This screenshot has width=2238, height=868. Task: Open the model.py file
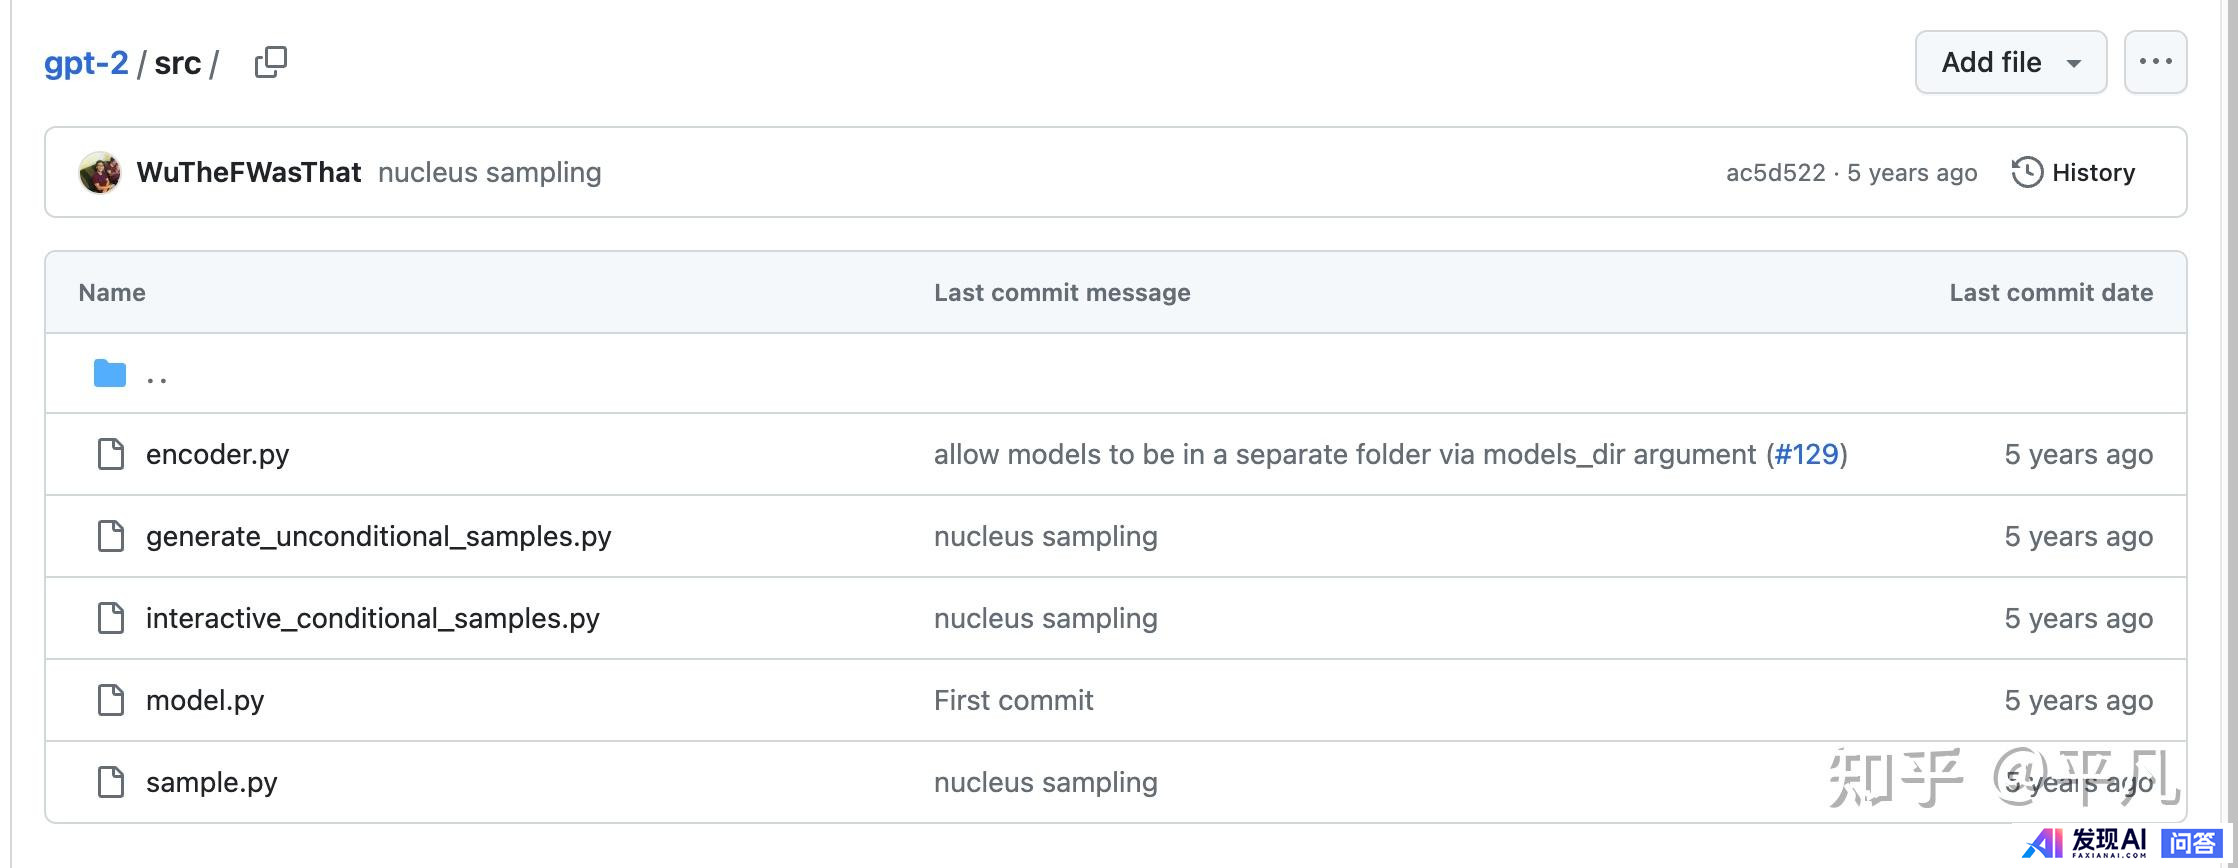coord(205,701)
